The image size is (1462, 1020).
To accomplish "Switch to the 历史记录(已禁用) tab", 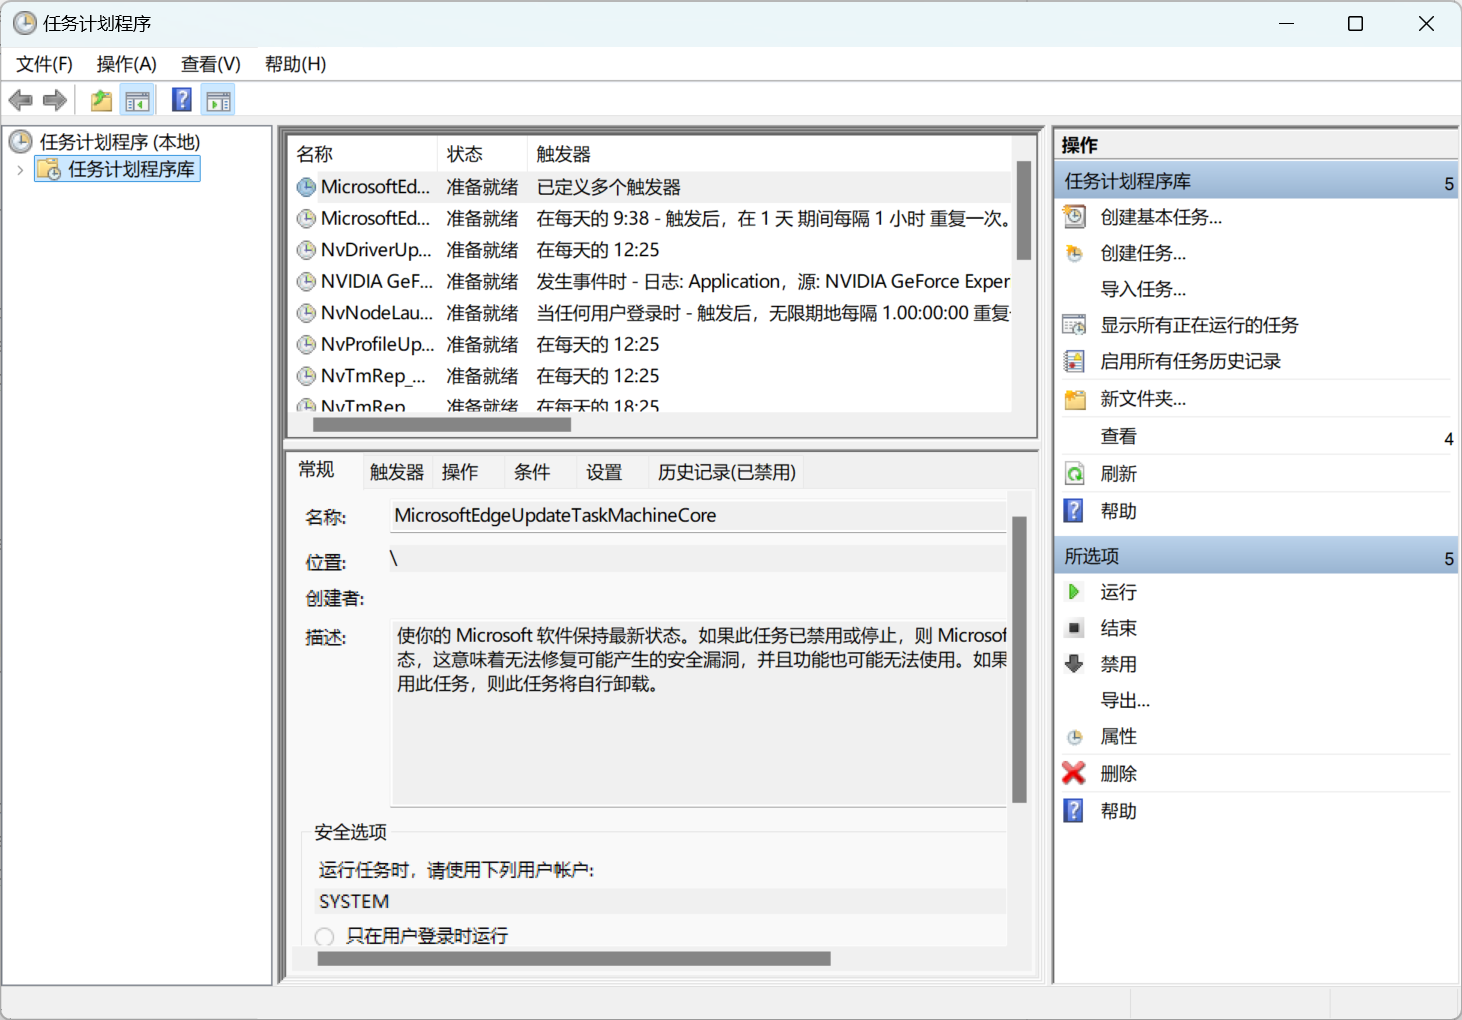I will click(x=727, y=472).
